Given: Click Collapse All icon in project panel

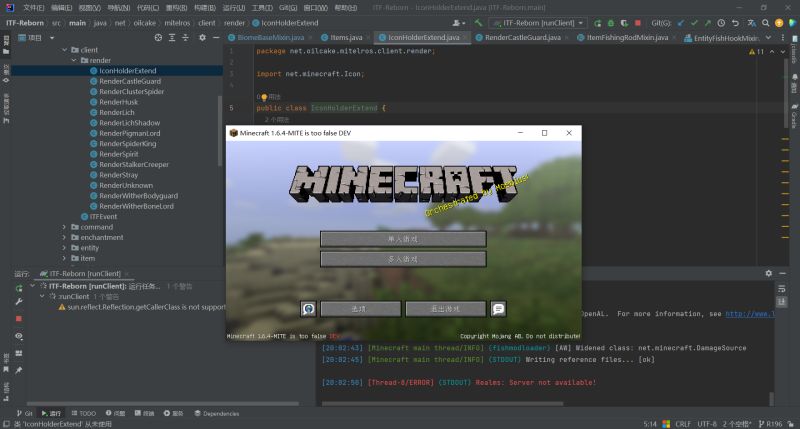Looking at the screenshot, I should point(185,38).
